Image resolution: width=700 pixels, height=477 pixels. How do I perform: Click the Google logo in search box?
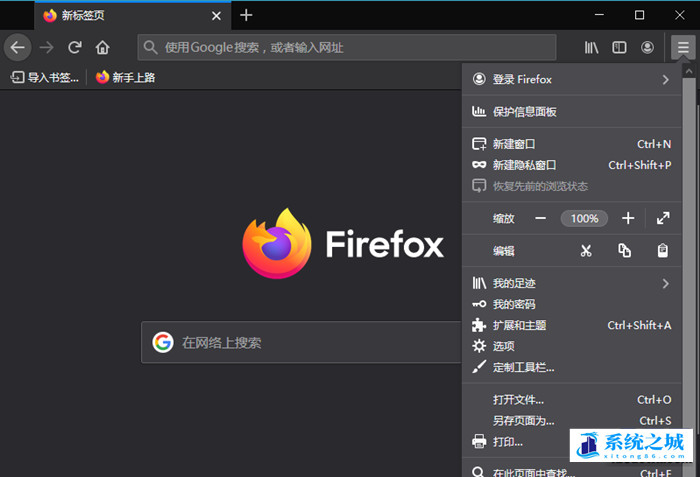163,343
